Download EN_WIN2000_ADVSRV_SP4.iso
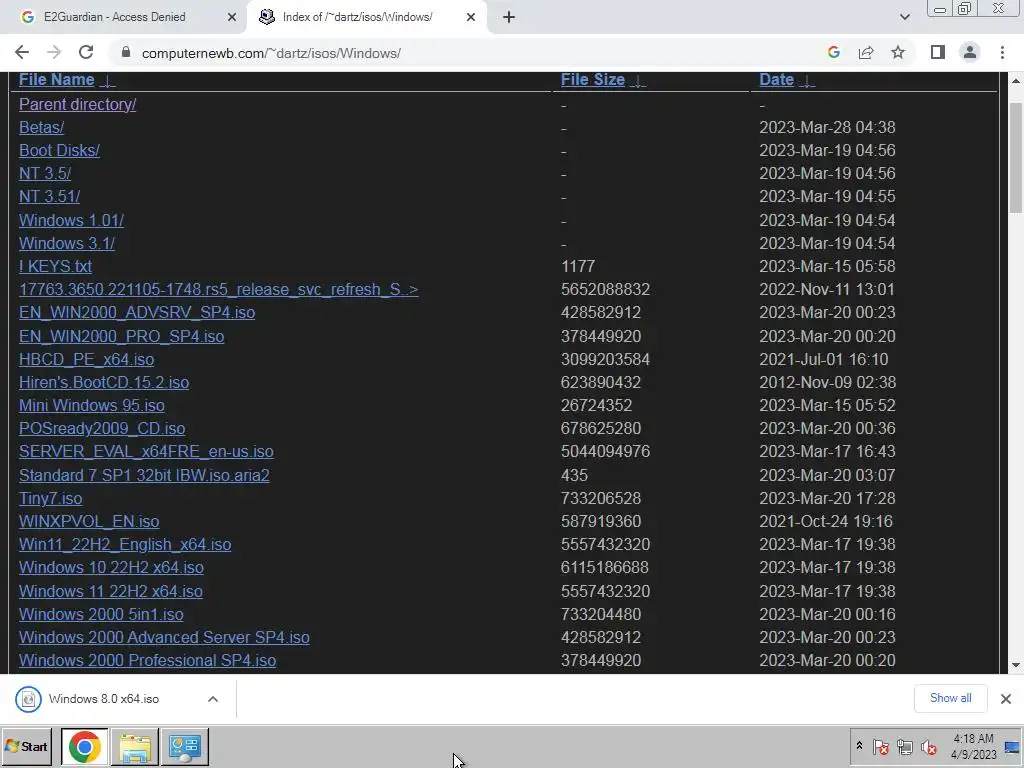1024x768 pixels. [137, 312]
